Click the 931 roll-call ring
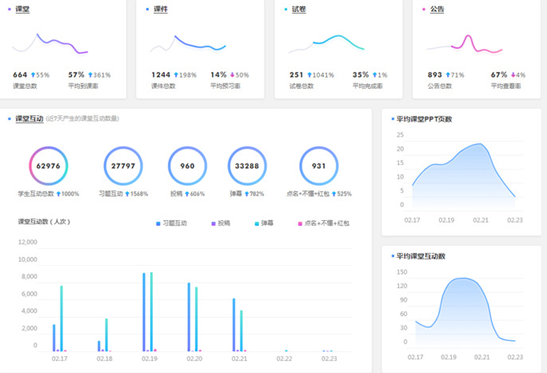The height and width of the screenshot is (373, 547). (319, 166)
